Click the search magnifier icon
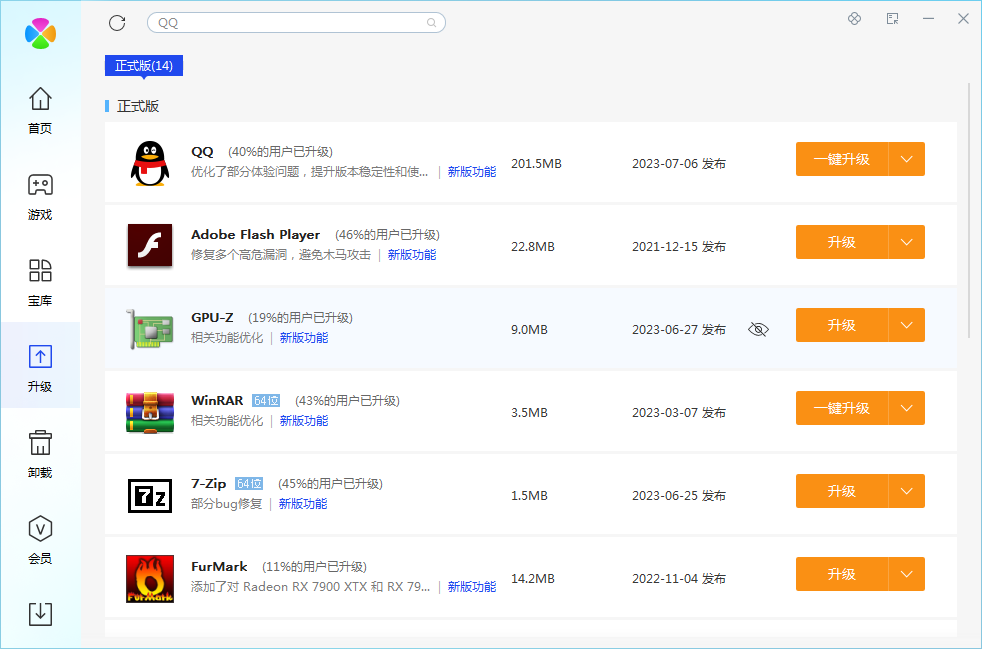 pyautogui.click(x=432, y=23)
